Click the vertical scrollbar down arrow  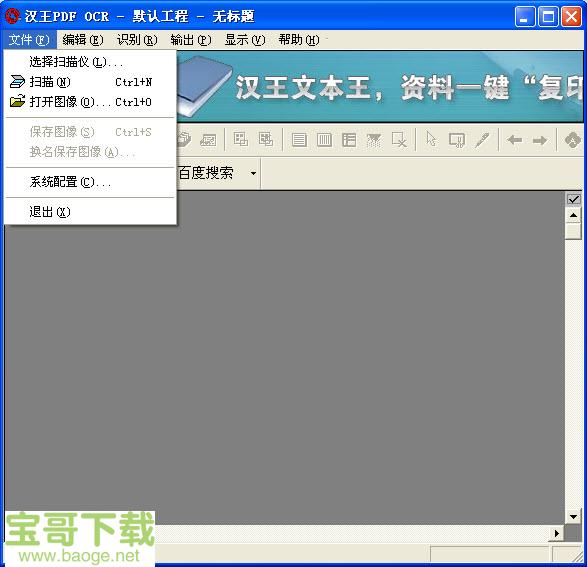tap(573, 517)
